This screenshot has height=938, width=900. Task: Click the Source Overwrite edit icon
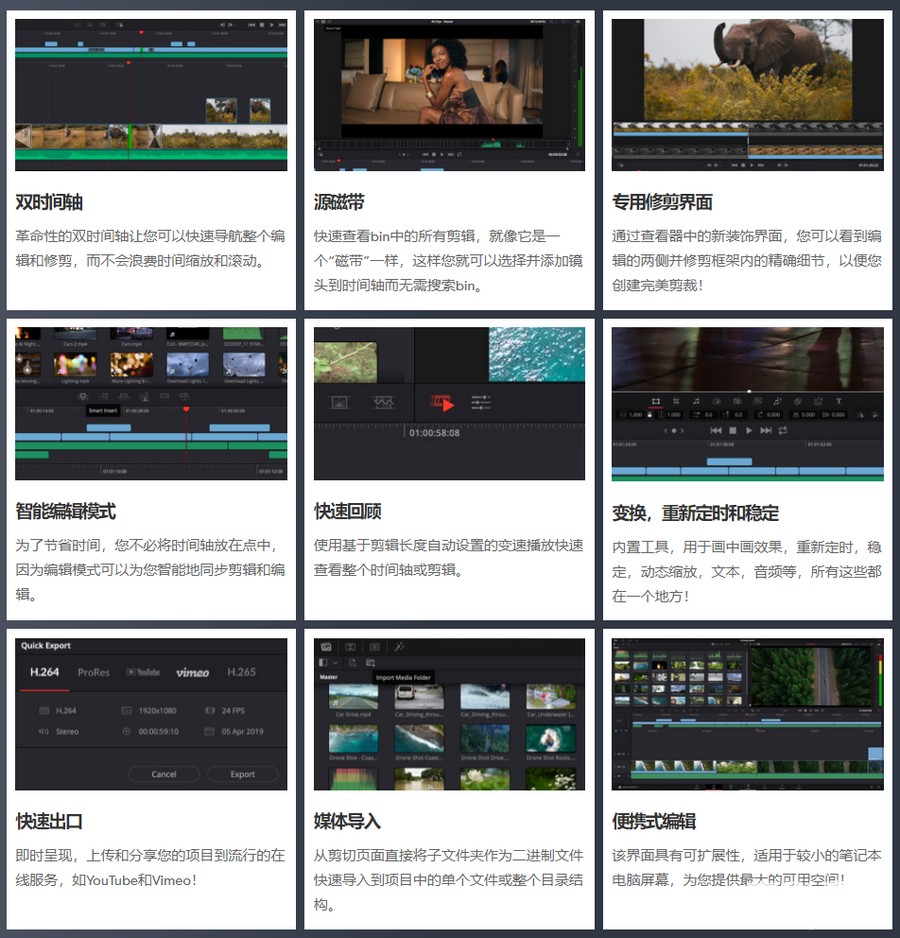[x=184, y=396]
